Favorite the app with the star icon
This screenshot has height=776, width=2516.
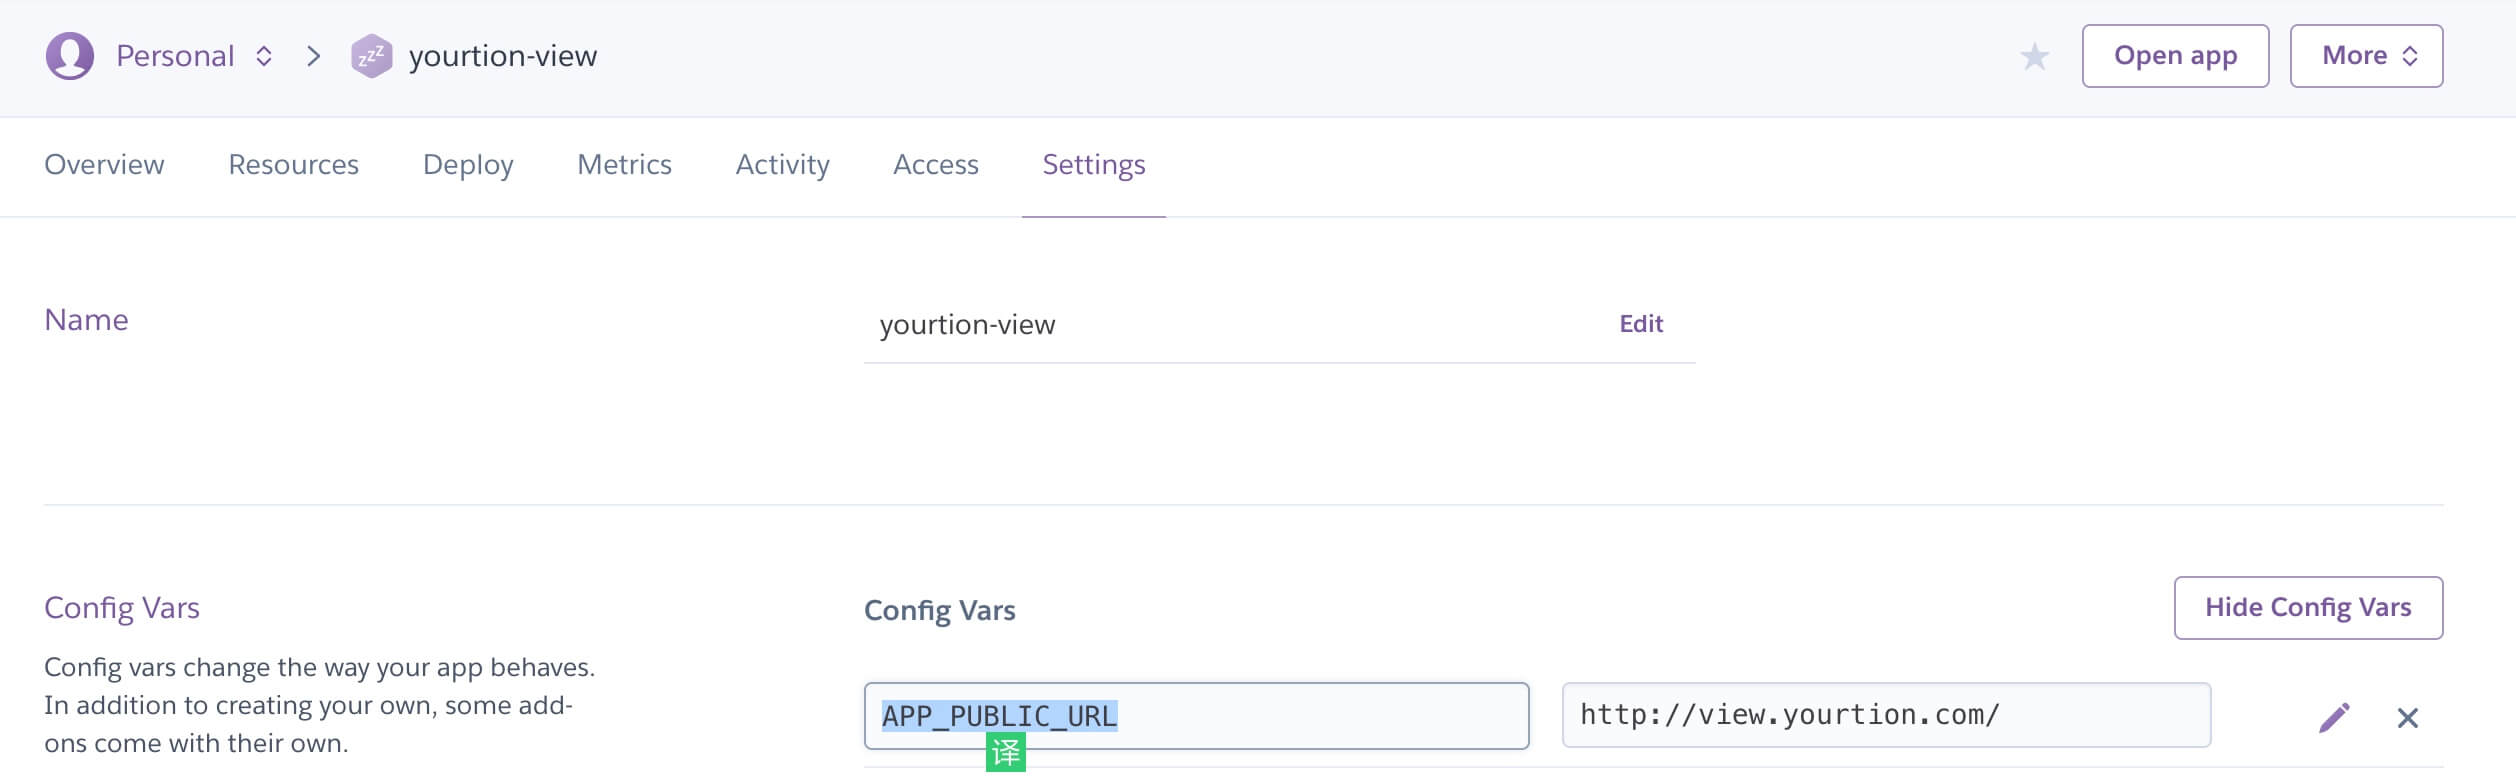coord(2034,56)
